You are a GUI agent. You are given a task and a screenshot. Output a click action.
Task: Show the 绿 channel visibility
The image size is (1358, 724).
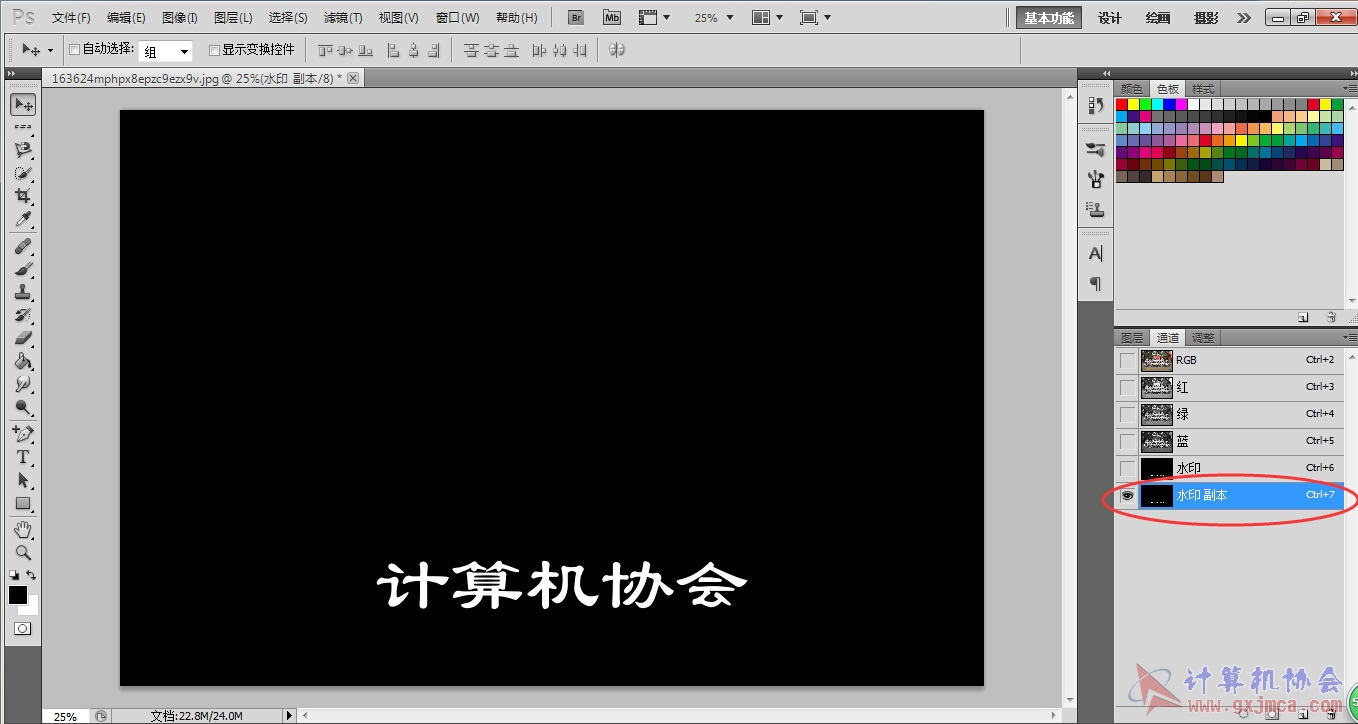[x=1127, y=414]
